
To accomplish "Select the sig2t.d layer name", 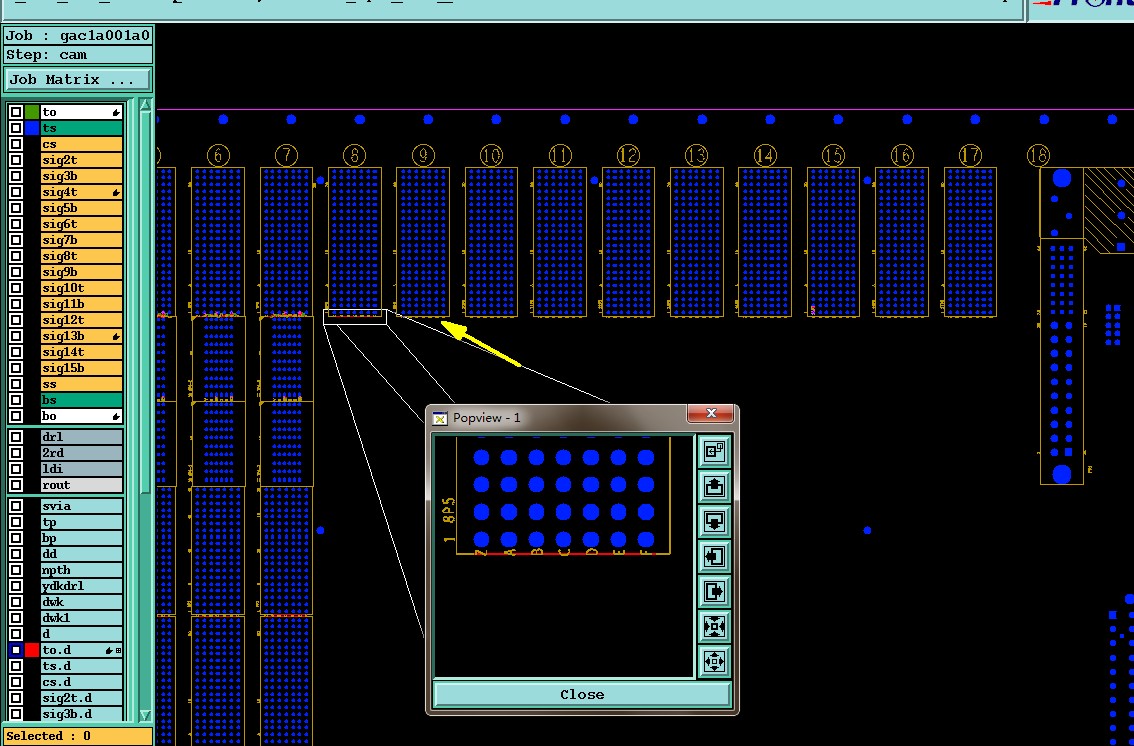I will 81,698.
